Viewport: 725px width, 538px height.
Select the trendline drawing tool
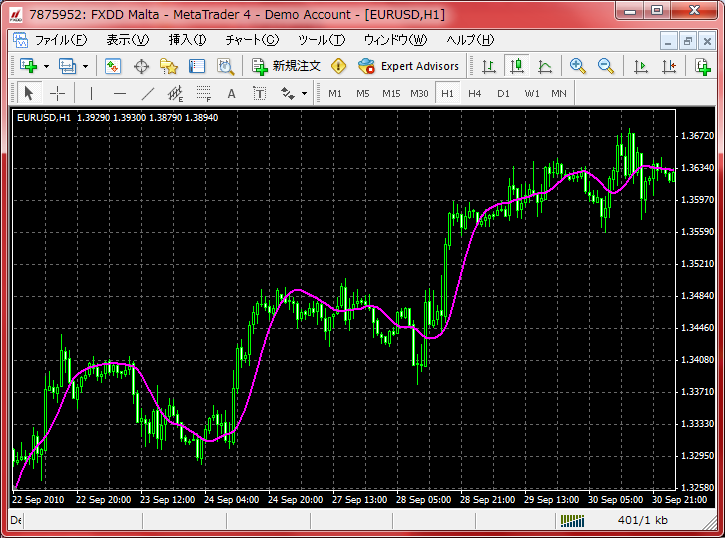(147, 93)
